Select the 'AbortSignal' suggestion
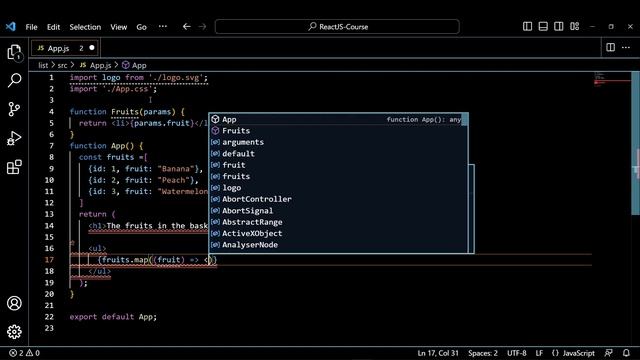Viewport: 640px width, 360px height. [338, 211]
